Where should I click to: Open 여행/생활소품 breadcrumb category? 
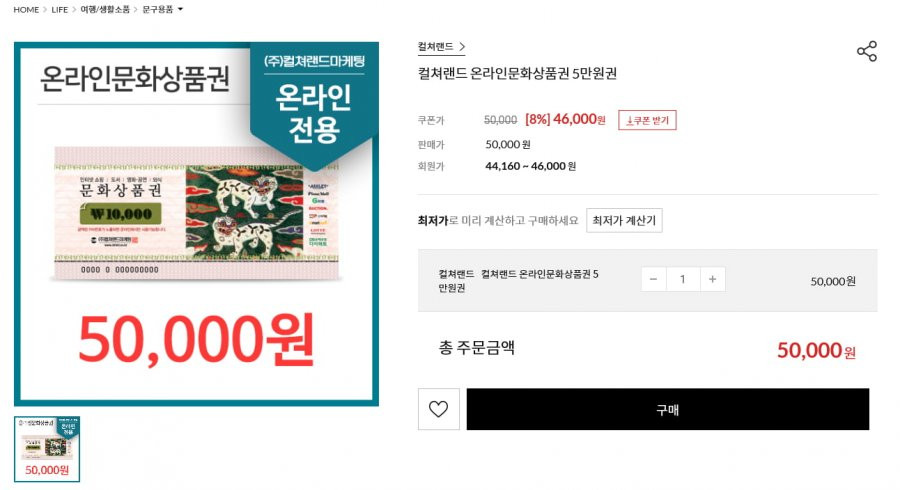pos(105,10)
